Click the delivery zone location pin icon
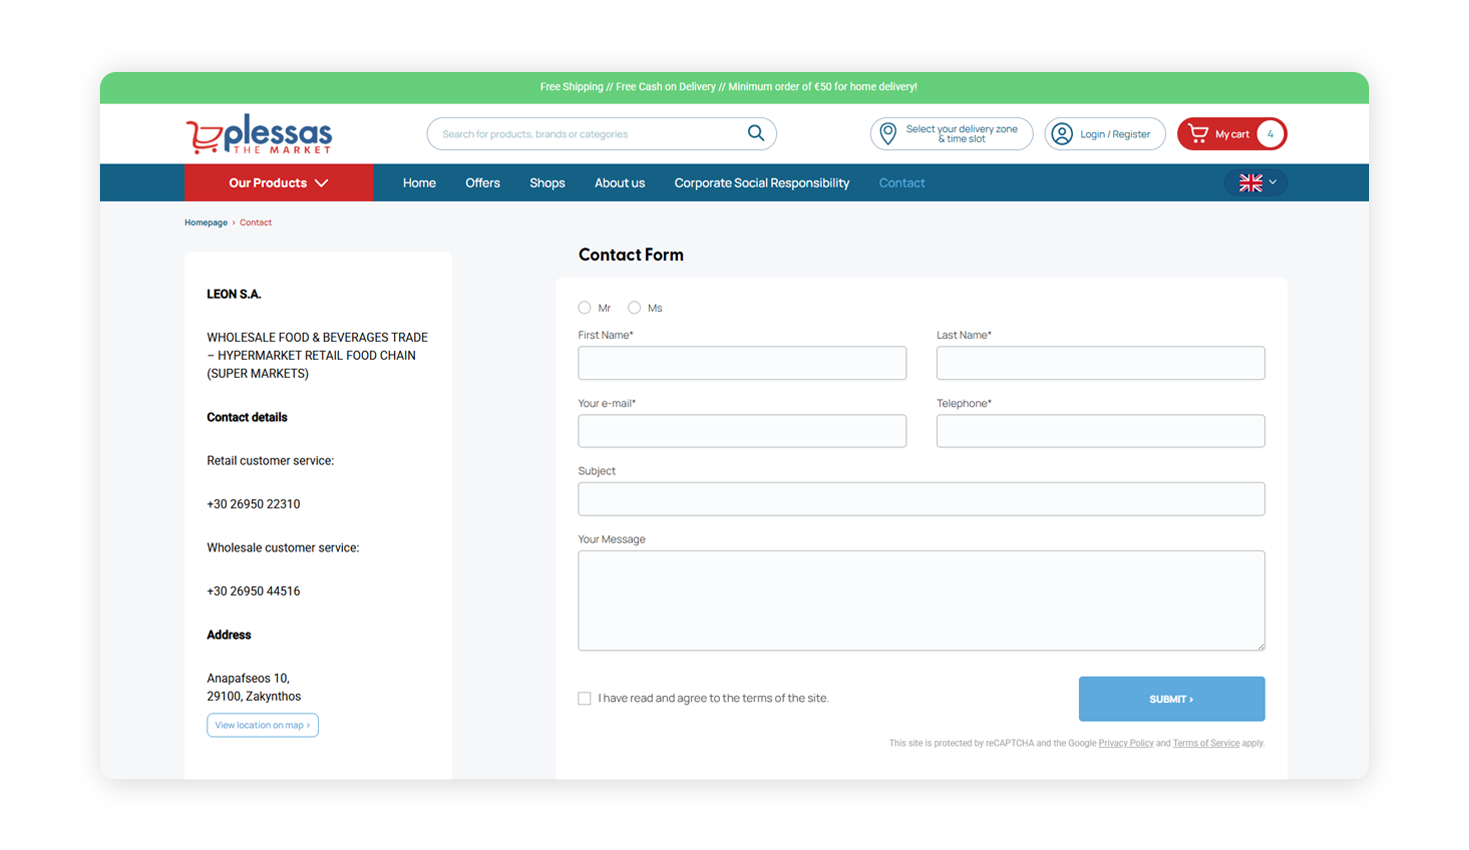Screen dimensions: 1469x850 tap(887, 133)
